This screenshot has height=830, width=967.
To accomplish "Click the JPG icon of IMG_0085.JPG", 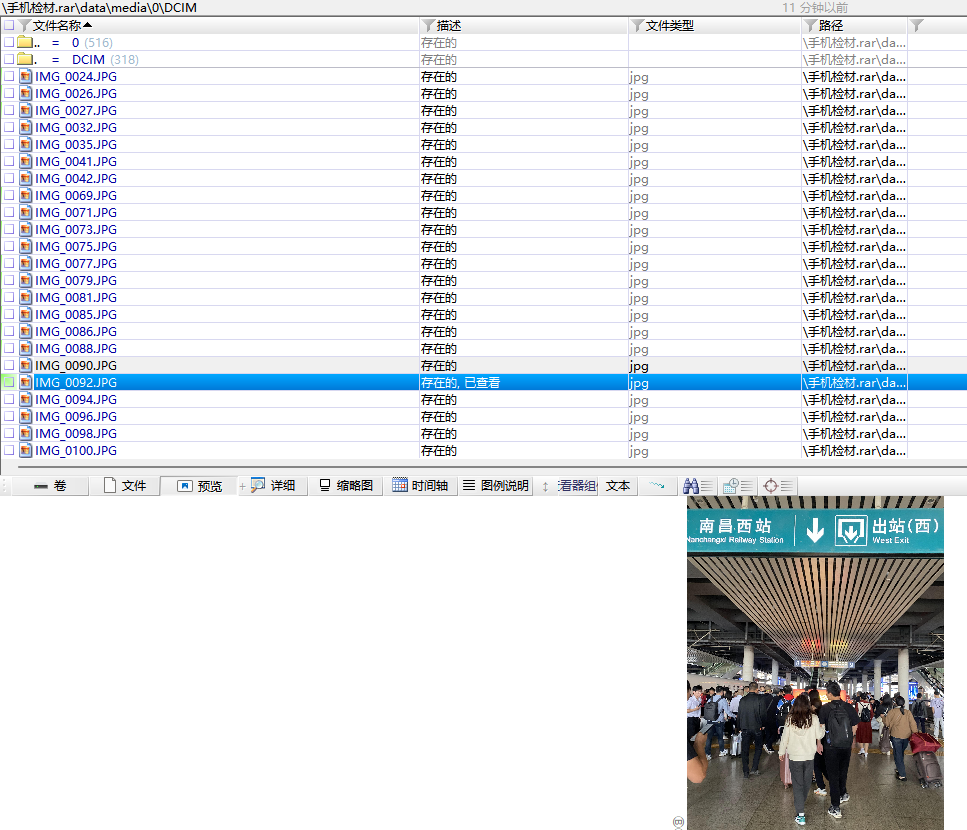I will [25, 314].
